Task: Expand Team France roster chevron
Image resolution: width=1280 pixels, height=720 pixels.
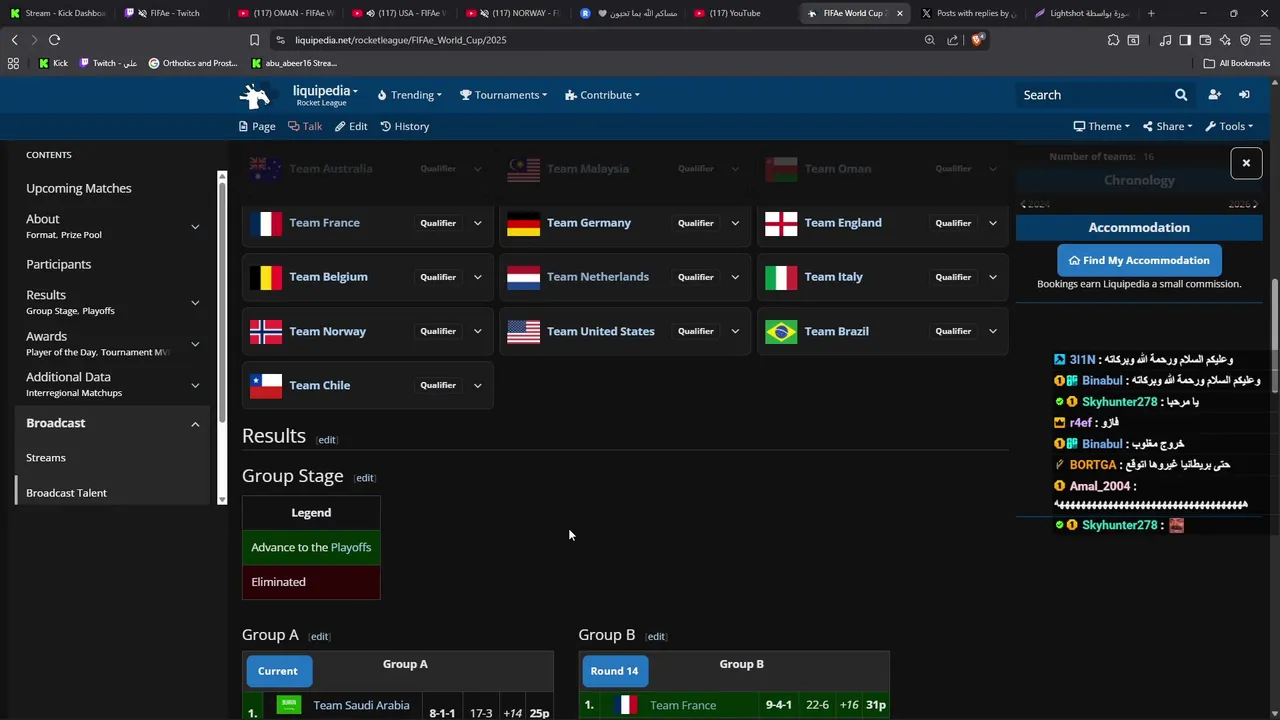Action: [477, 223]
